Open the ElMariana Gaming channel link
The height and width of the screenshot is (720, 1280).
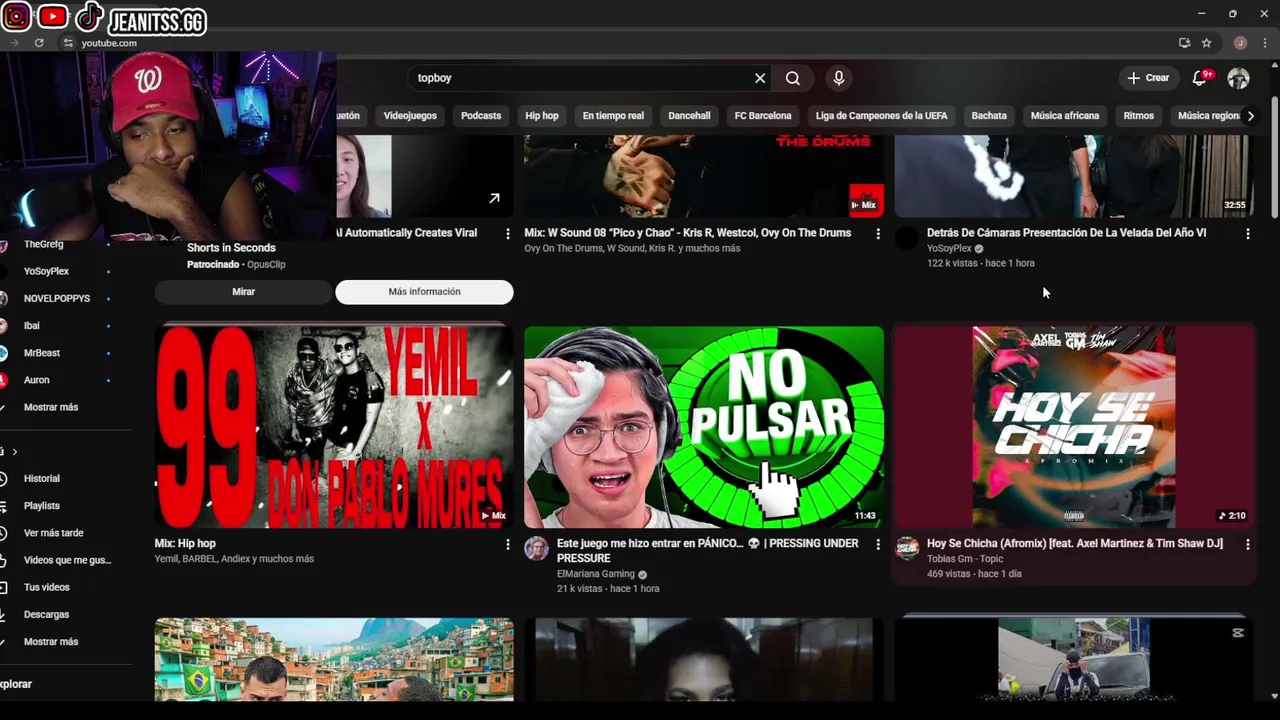click(595, 574)
